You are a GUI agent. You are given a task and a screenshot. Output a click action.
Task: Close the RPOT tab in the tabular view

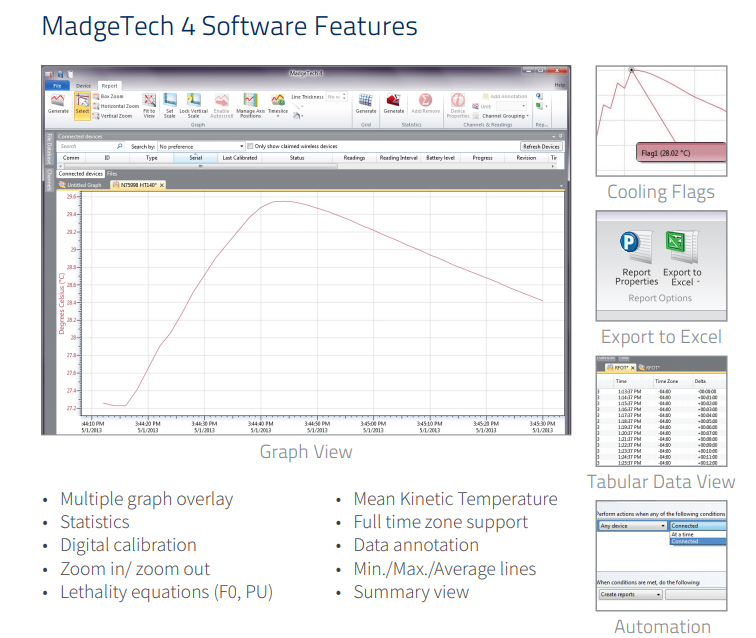(633, 367)
